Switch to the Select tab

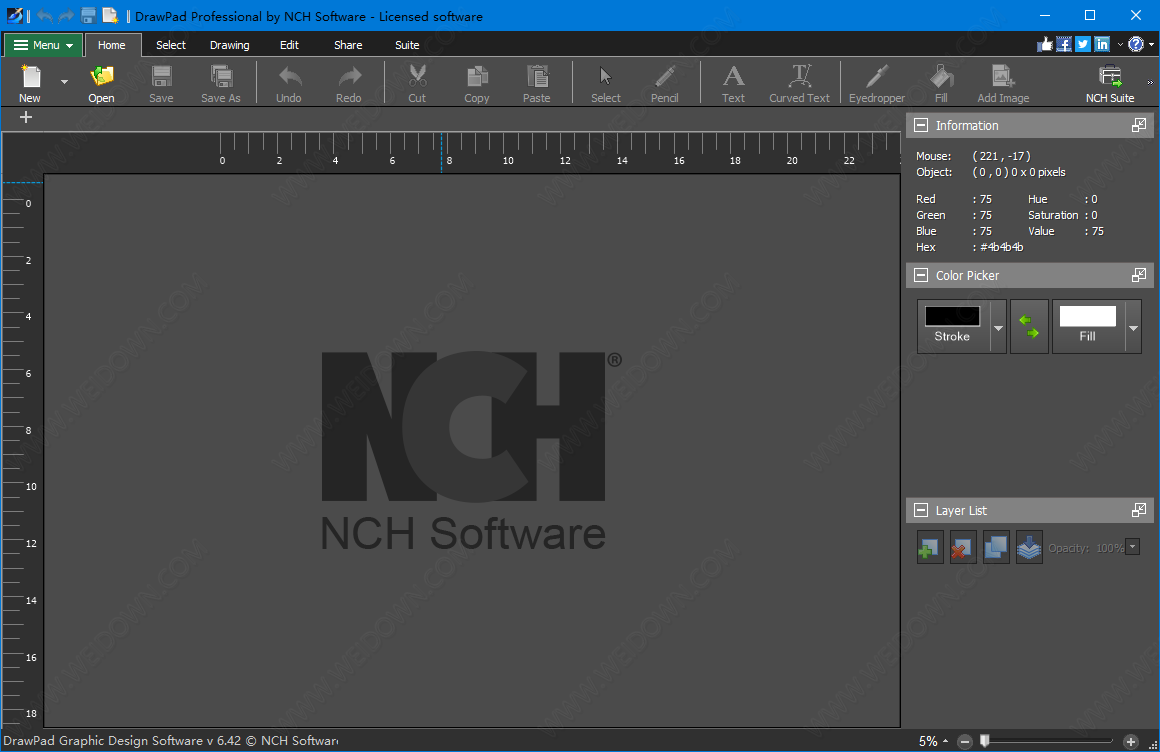point(171,45)
